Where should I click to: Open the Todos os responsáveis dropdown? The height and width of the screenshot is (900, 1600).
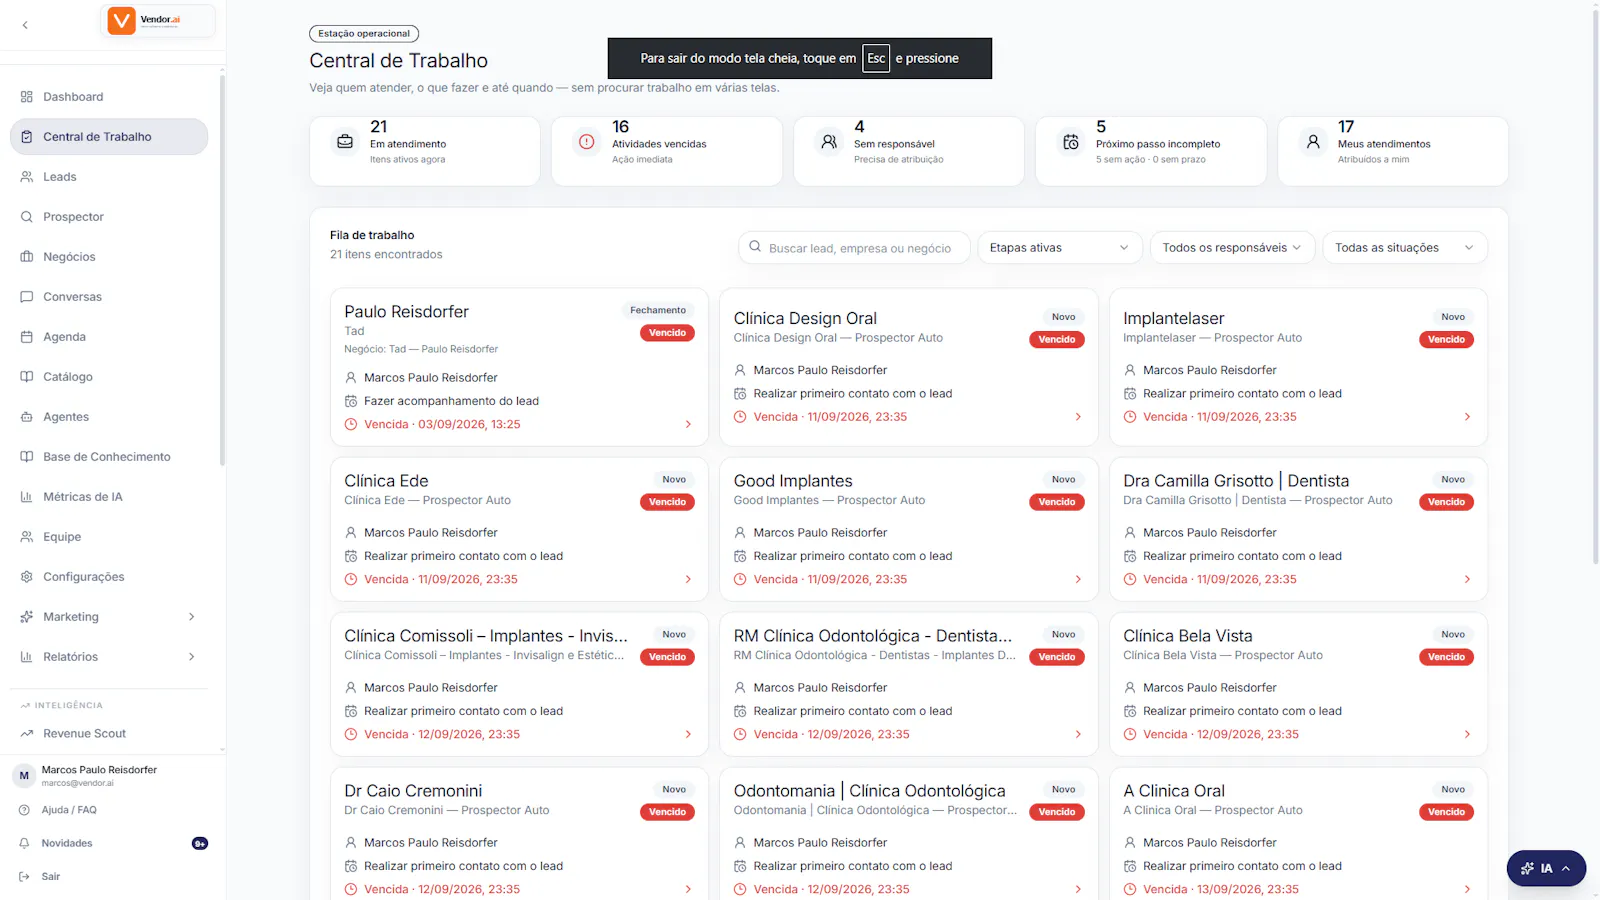(x=1232, y=248)
